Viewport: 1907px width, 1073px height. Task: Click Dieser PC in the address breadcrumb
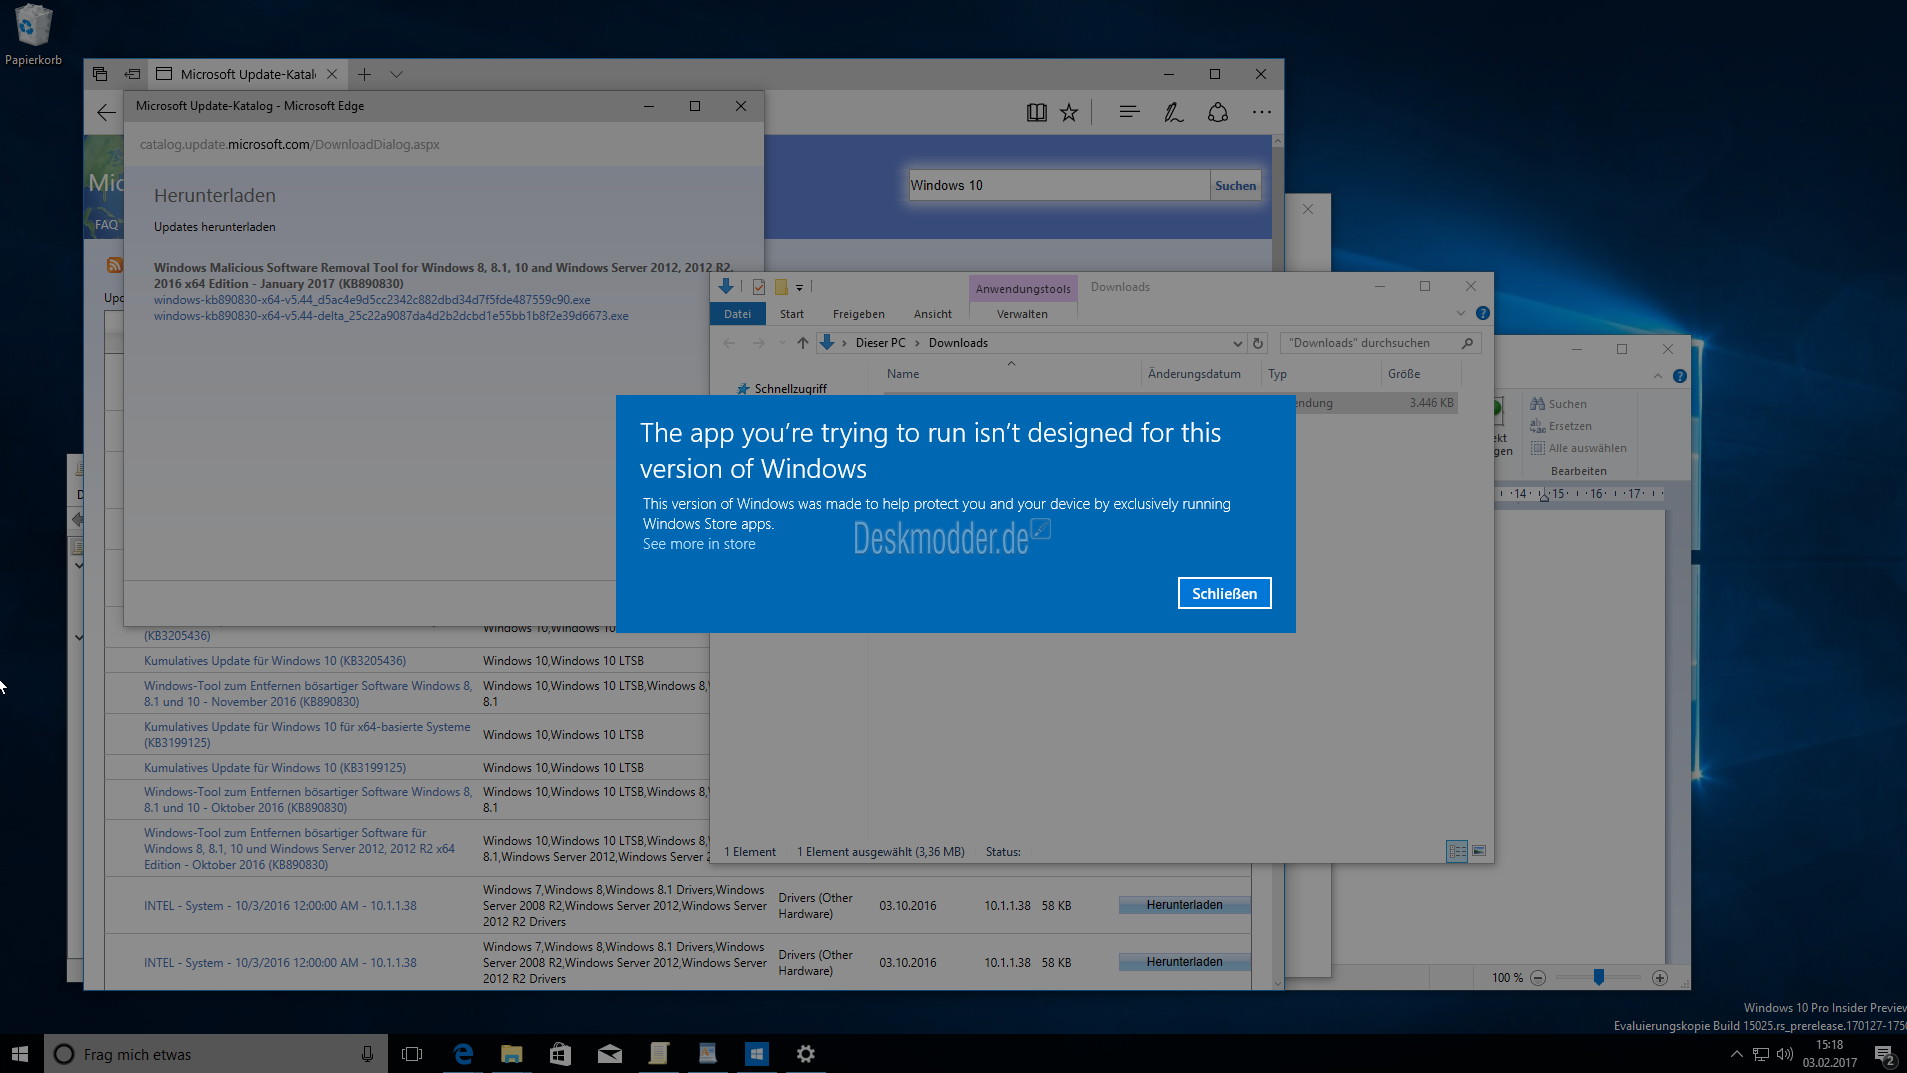[880, 343]
